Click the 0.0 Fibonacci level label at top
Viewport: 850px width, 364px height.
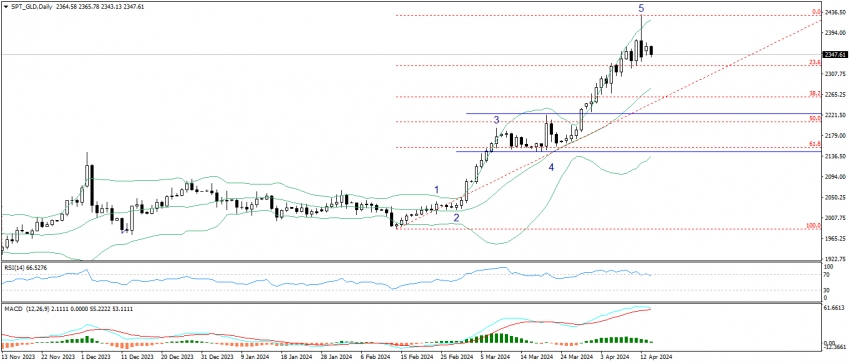click(815, 11)
